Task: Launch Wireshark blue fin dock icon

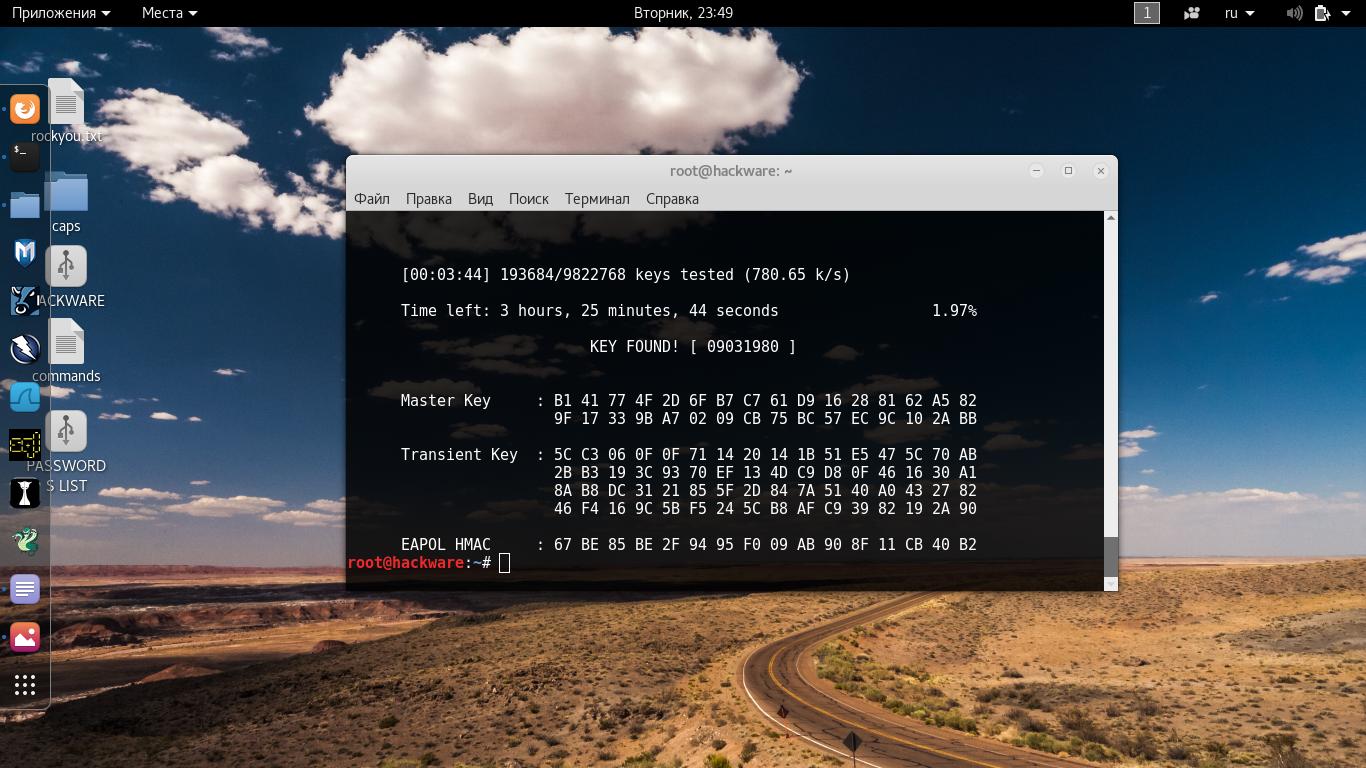Action: point(25,397)
